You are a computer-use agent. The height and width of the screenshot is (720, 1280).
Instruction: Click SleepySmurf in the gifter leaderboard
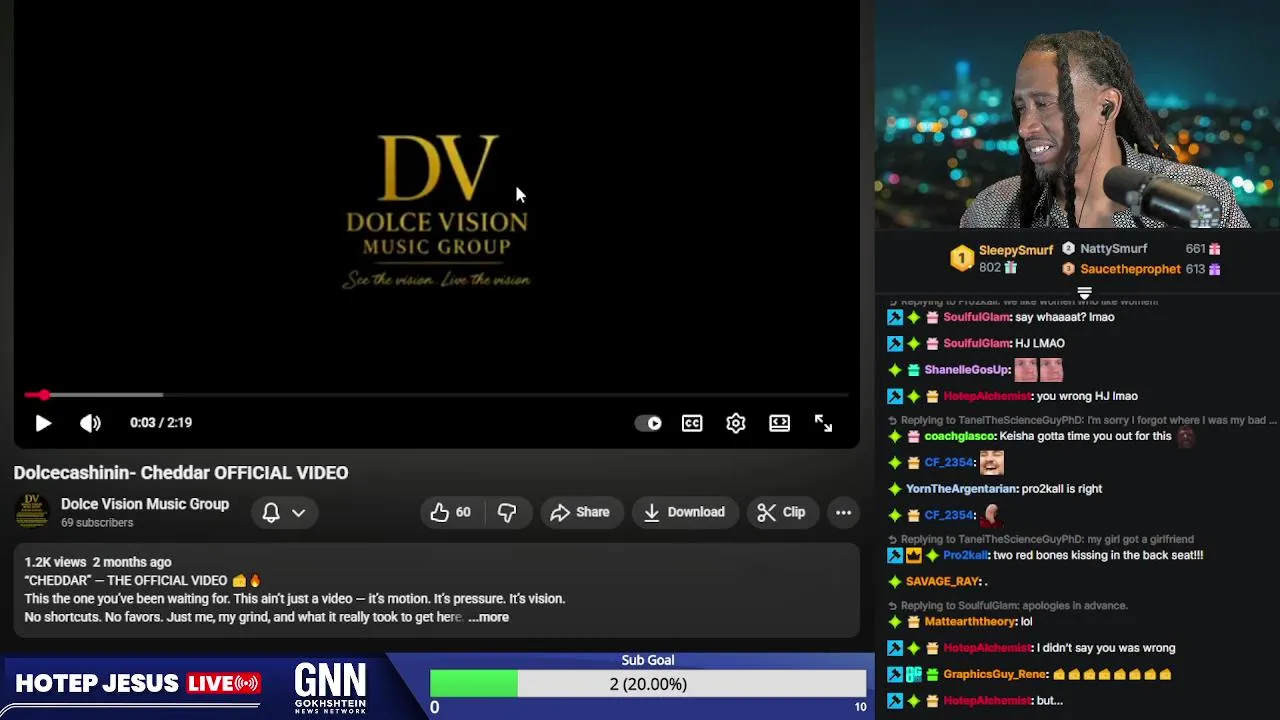click(1015, 250)
